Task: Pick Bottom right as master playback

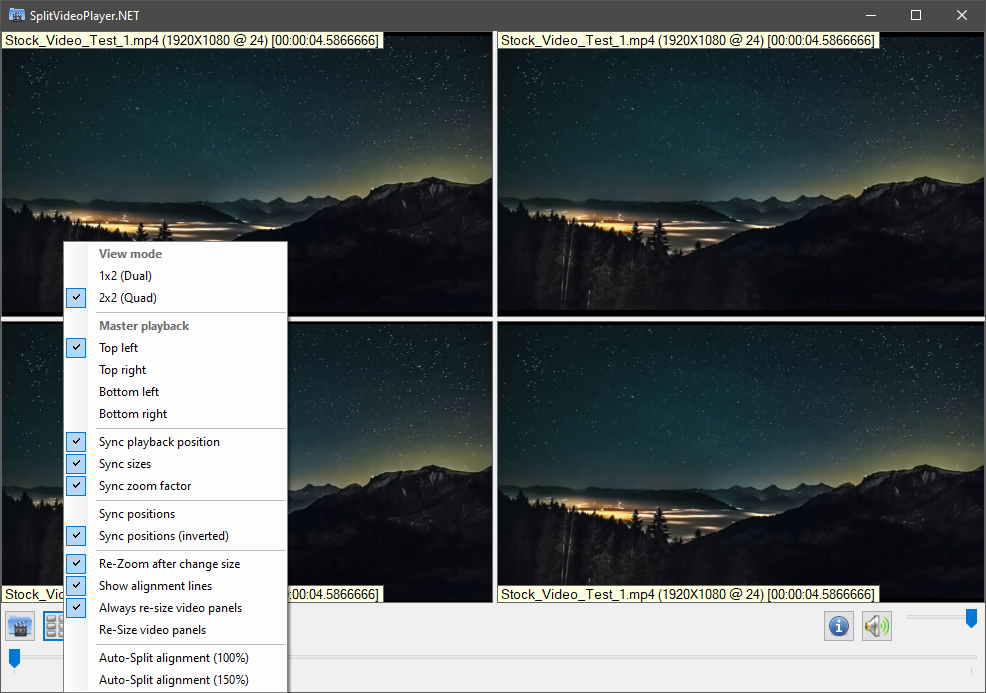Action: (x=133, y=414)
